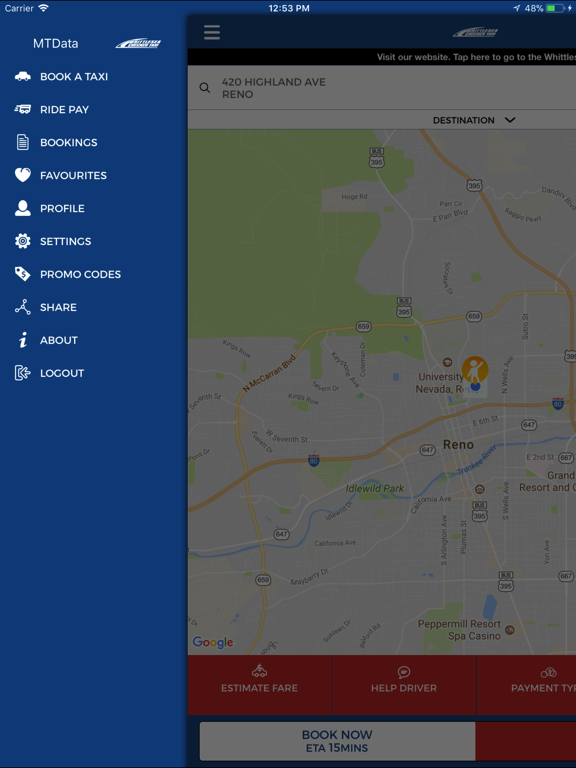The image size is (576, 768).
Task: Tap the Settings gear icon
Action: coord(23,241)
